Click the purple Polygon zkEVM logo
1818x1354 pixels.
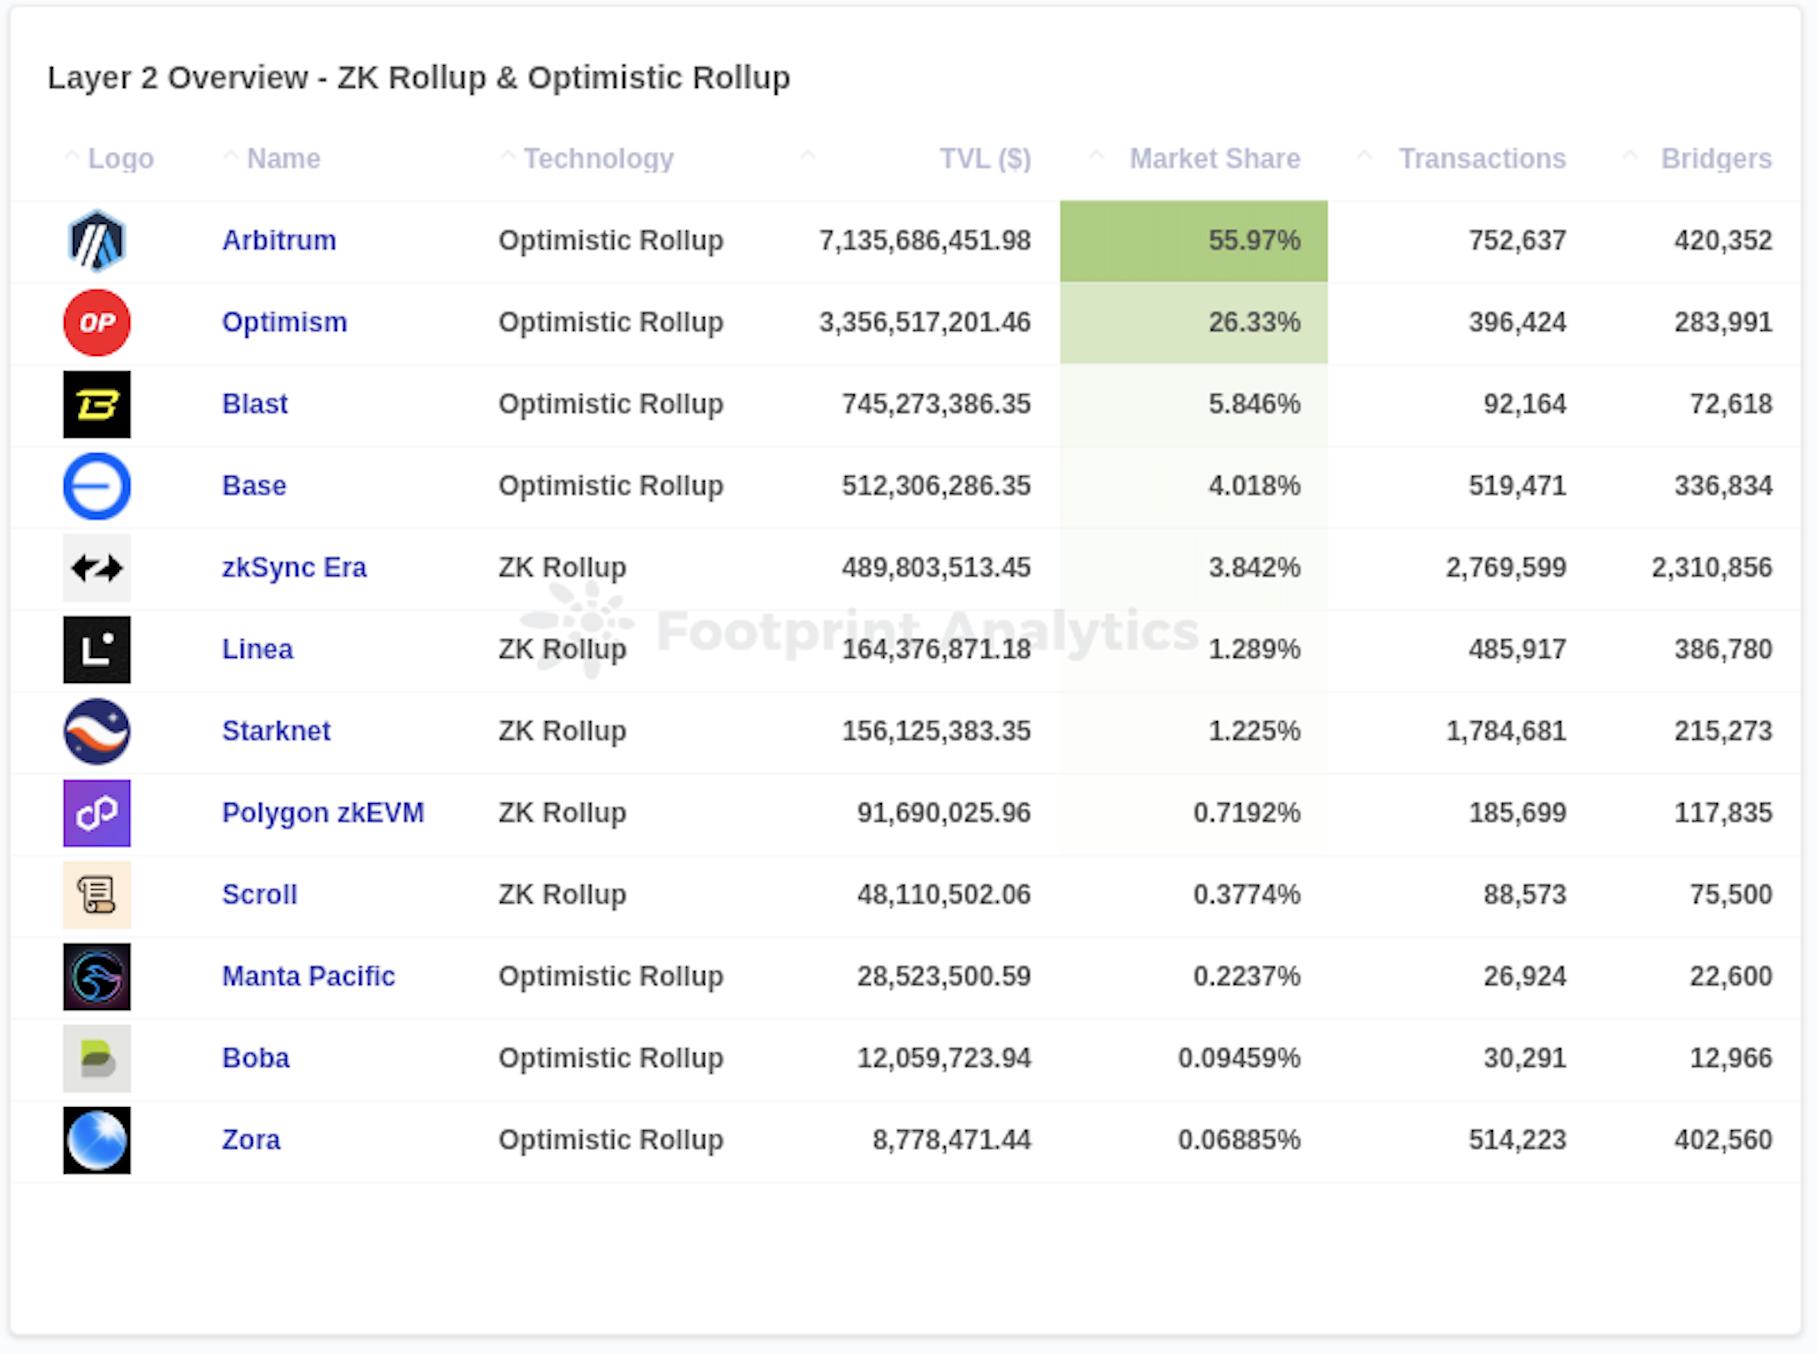[96, 814]
